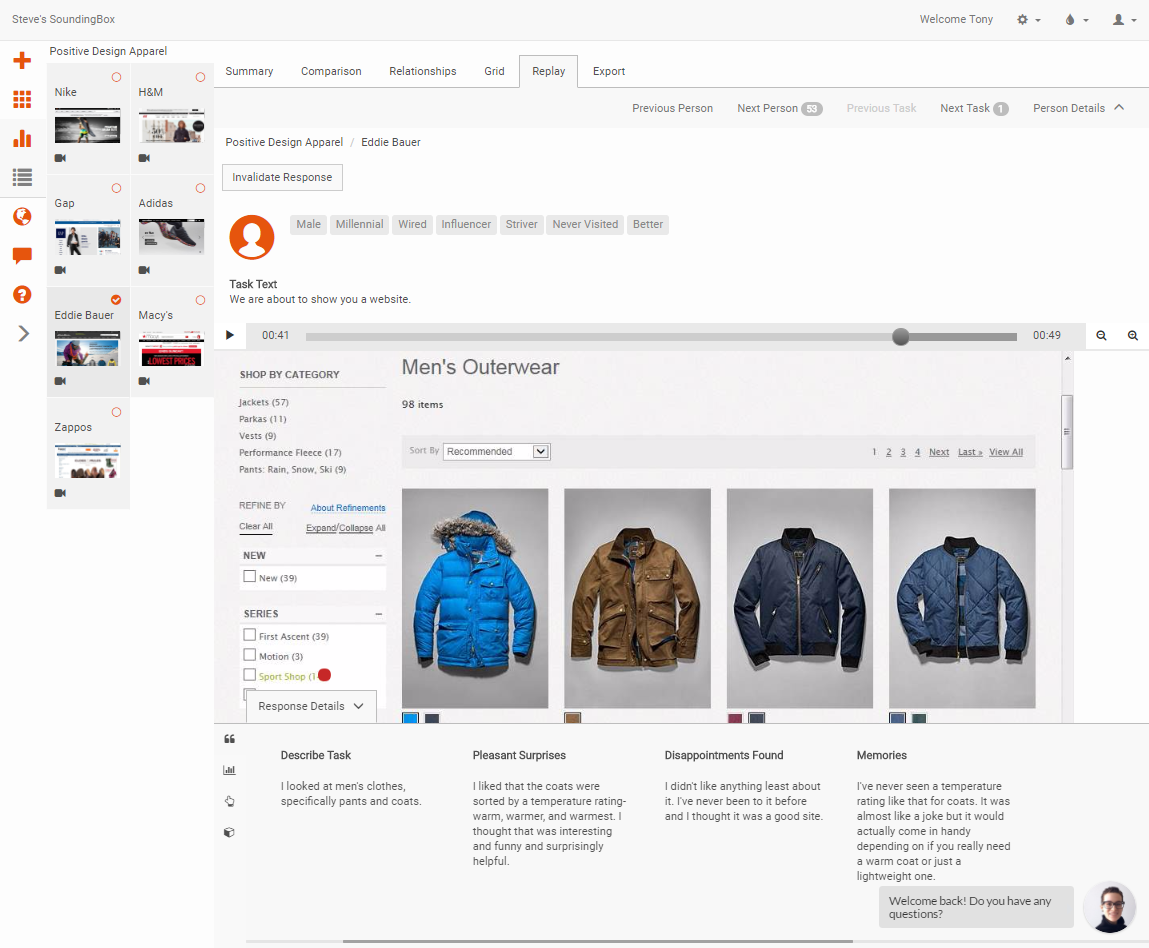Move the replay timeline slider handle
The image size is (1149, 948).
click(901, 336)
